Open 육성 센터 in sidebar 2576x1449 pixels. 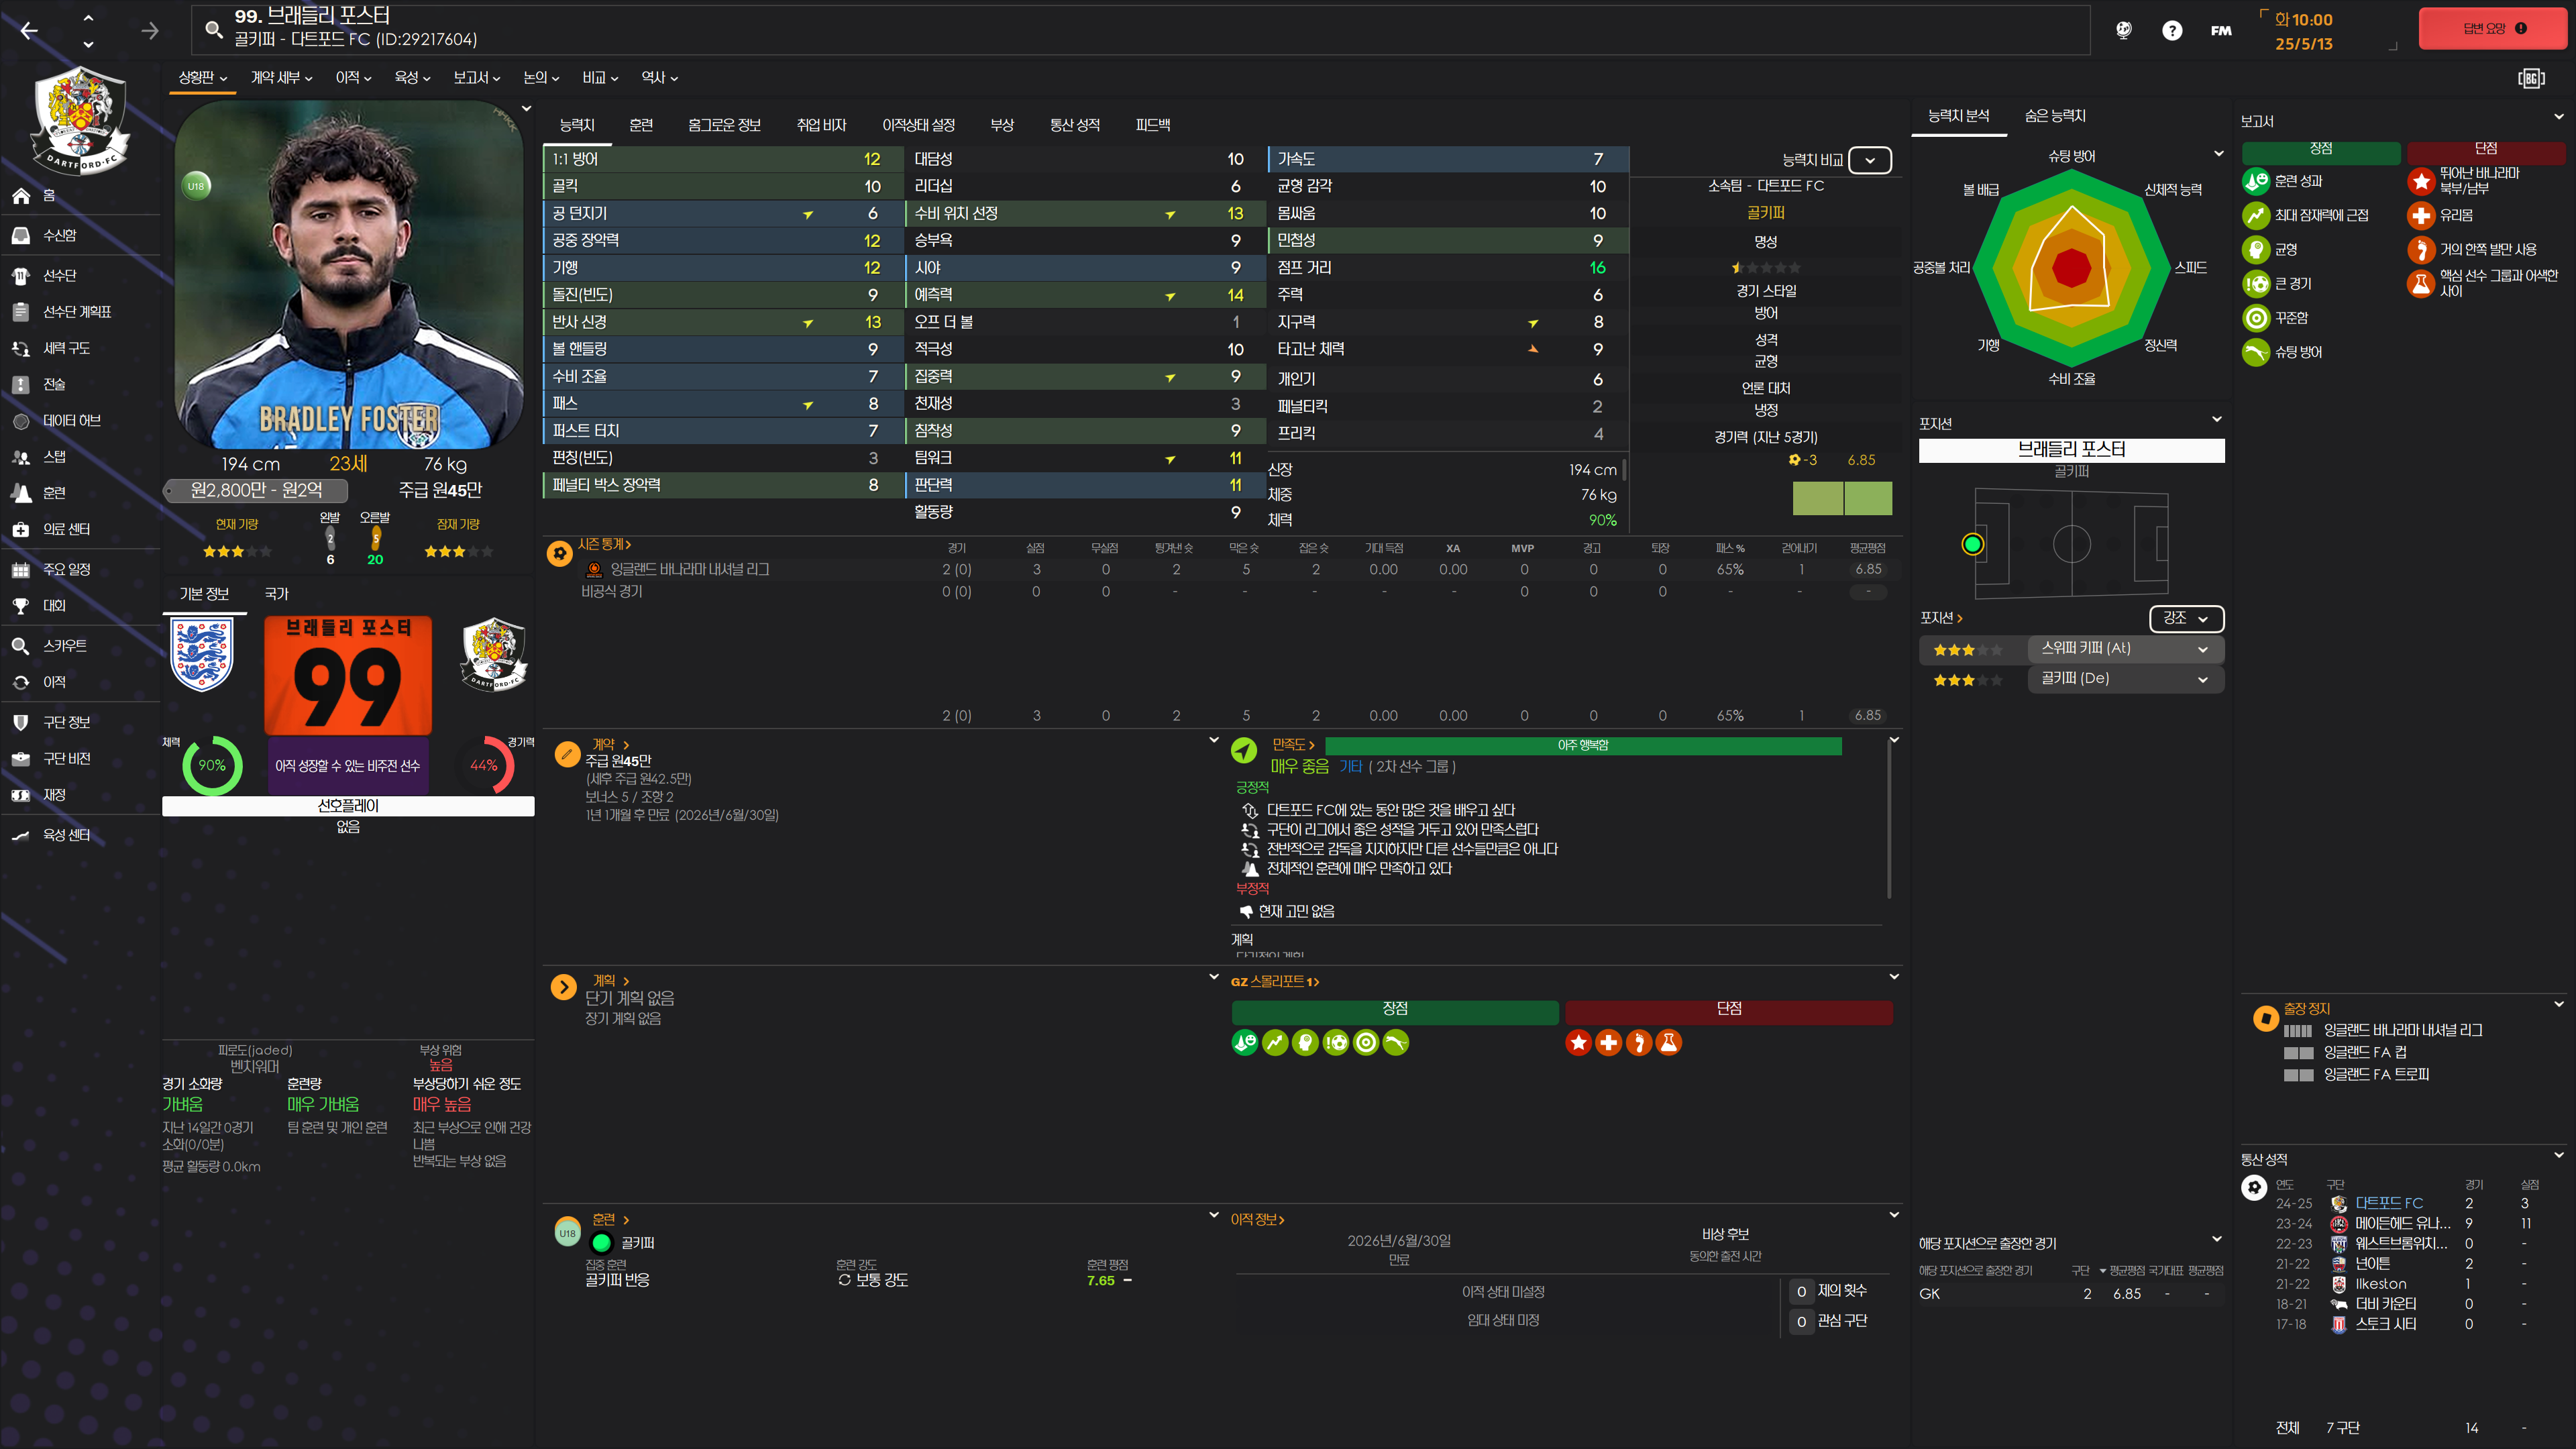point(66,835)
